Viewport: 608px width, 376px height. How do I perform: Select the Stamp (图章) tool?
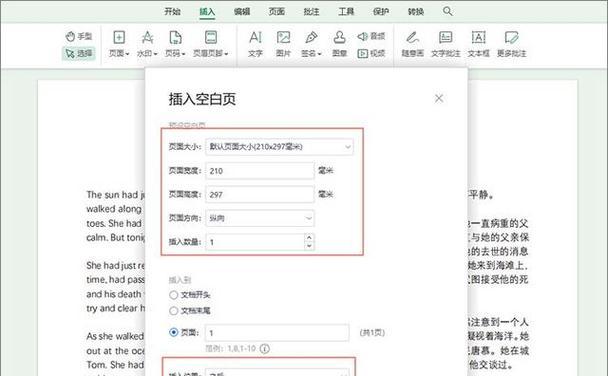[340, 44]
